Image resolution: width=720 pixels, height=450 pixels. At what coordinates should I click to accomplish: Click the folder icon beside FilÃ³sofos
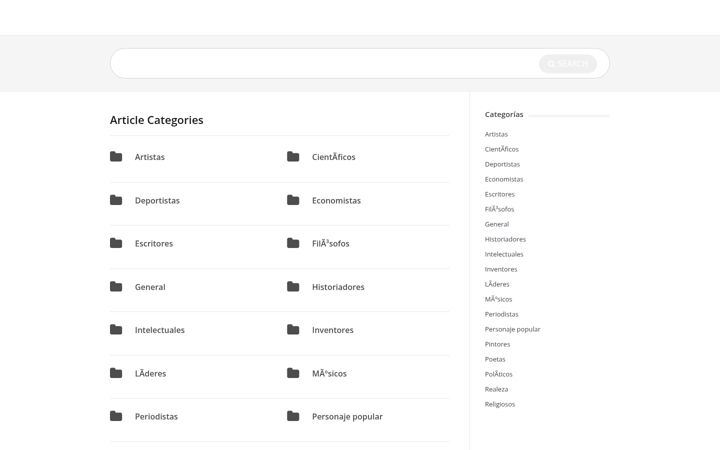tap(293, 243)
